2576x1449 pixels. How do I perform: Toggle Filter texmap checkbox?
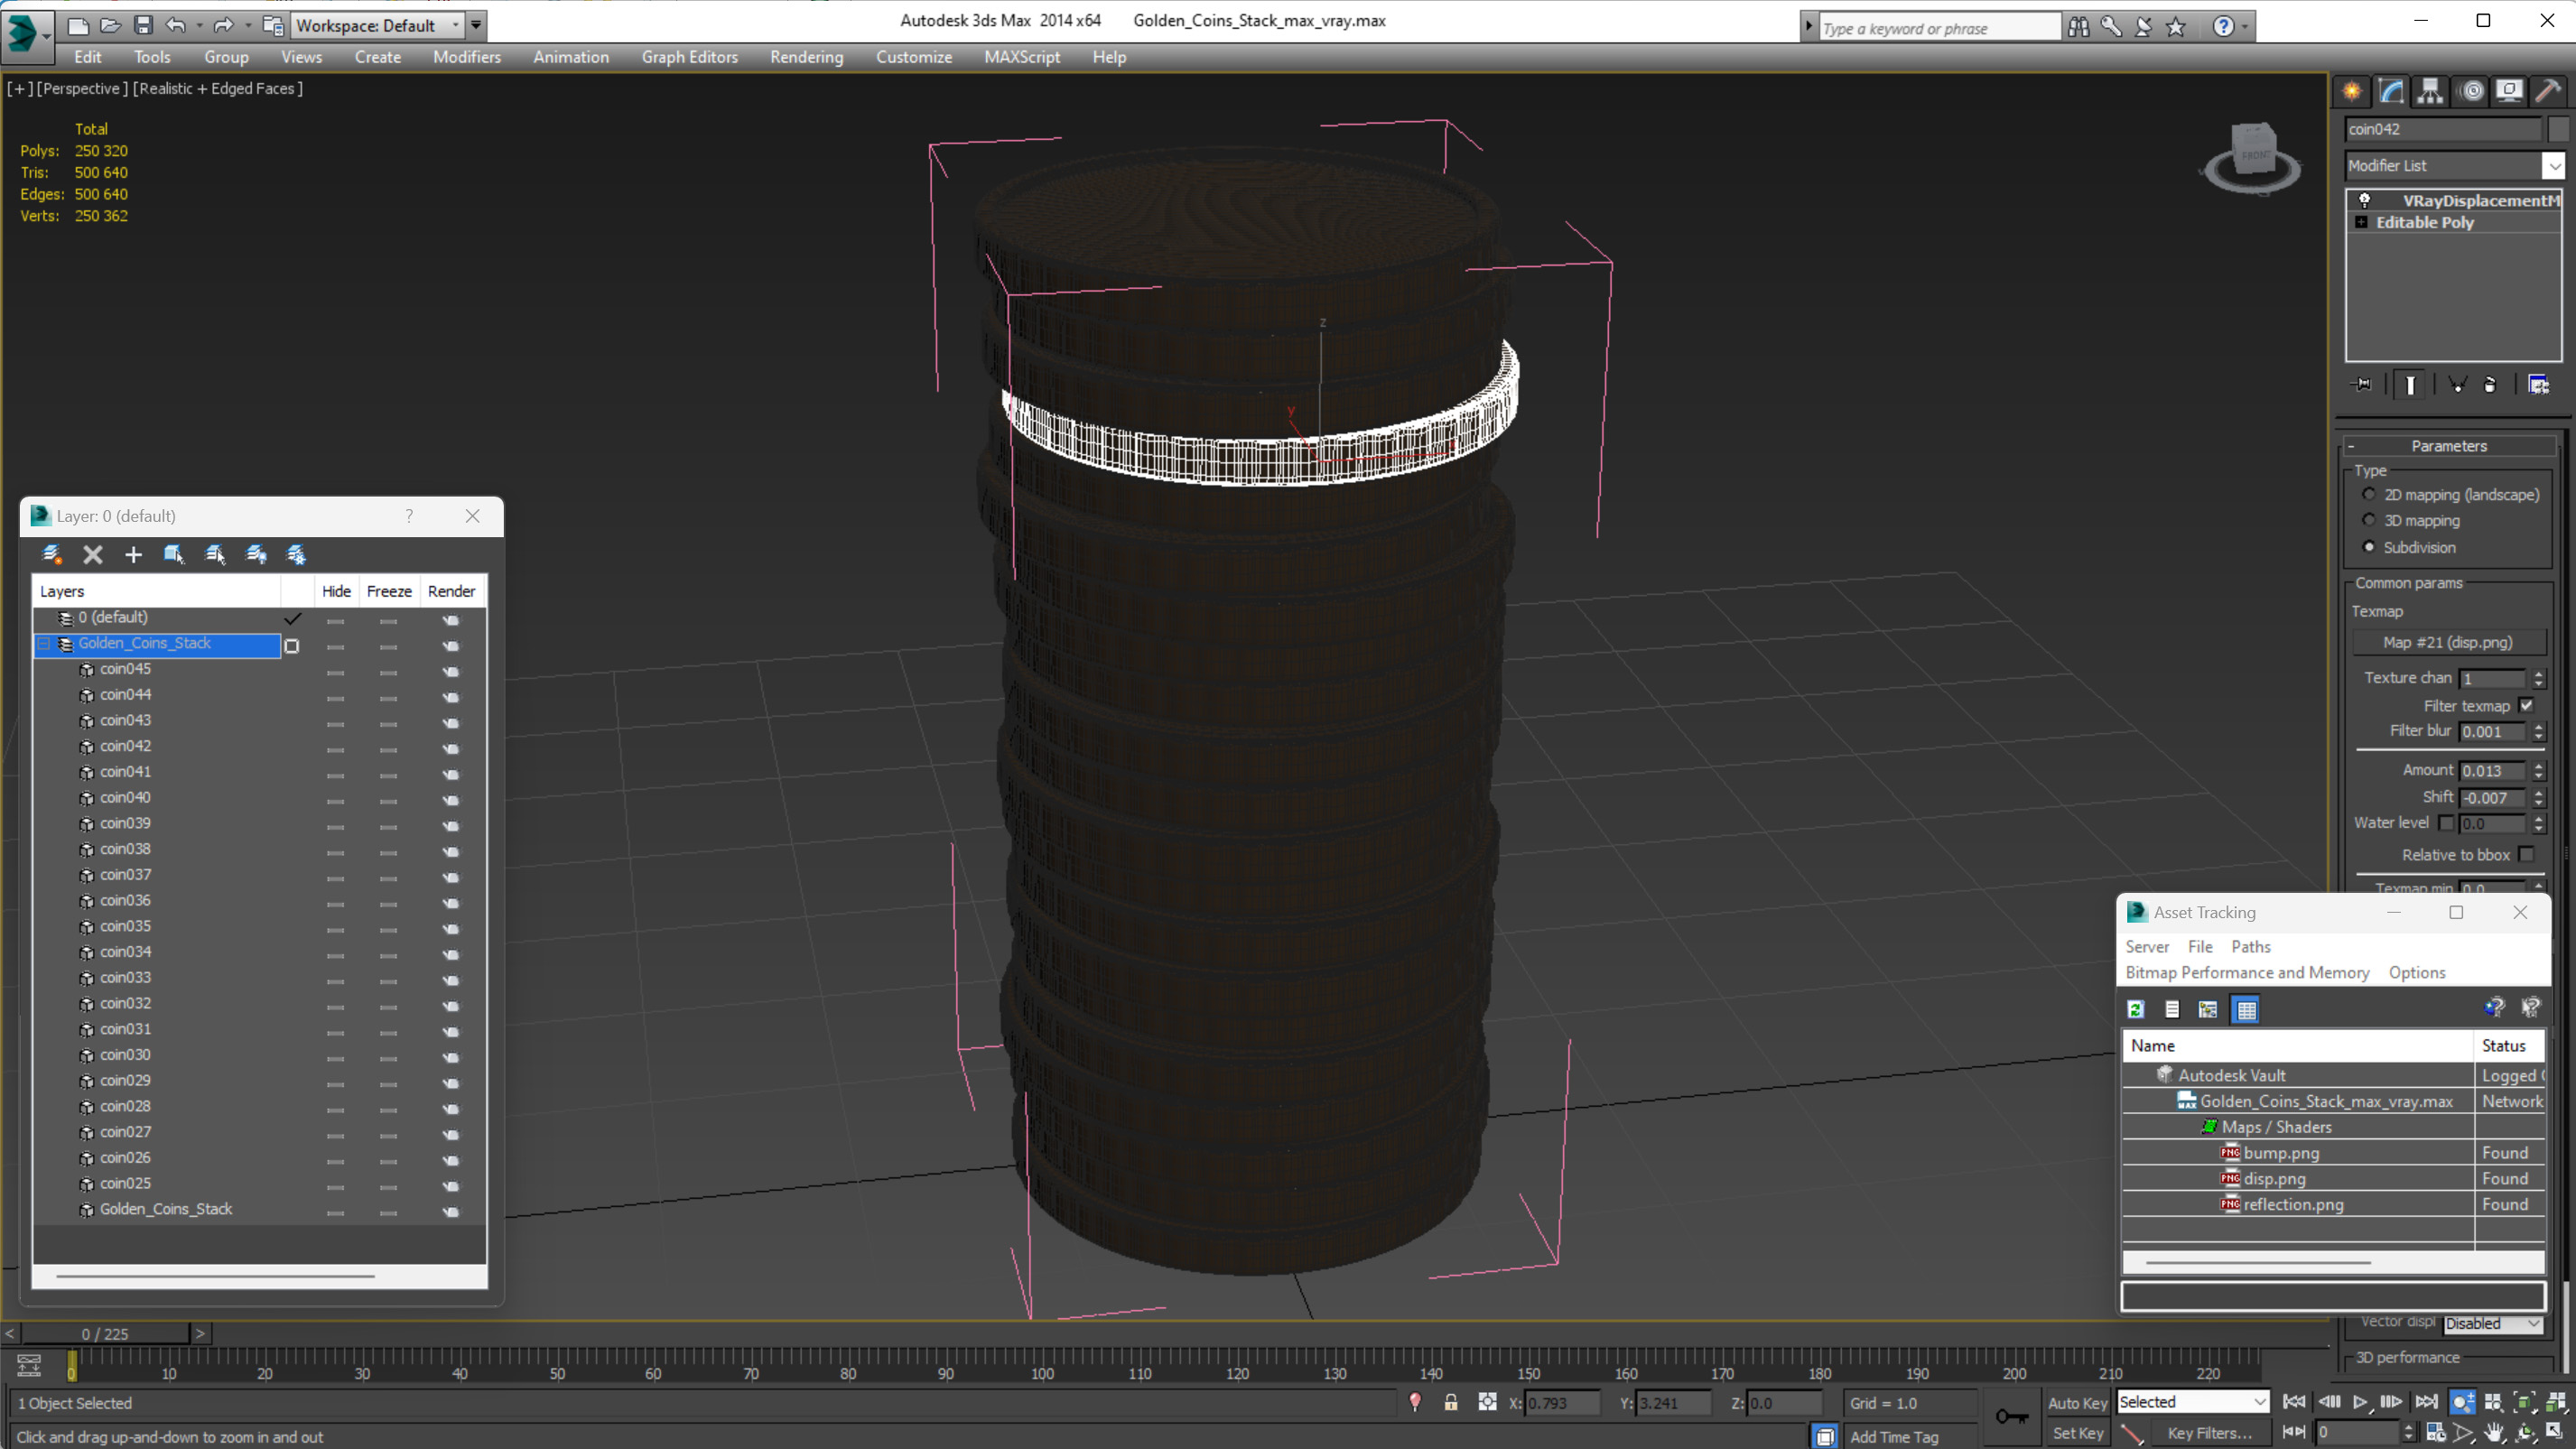pyautogui.click(x=2527, y=705)
